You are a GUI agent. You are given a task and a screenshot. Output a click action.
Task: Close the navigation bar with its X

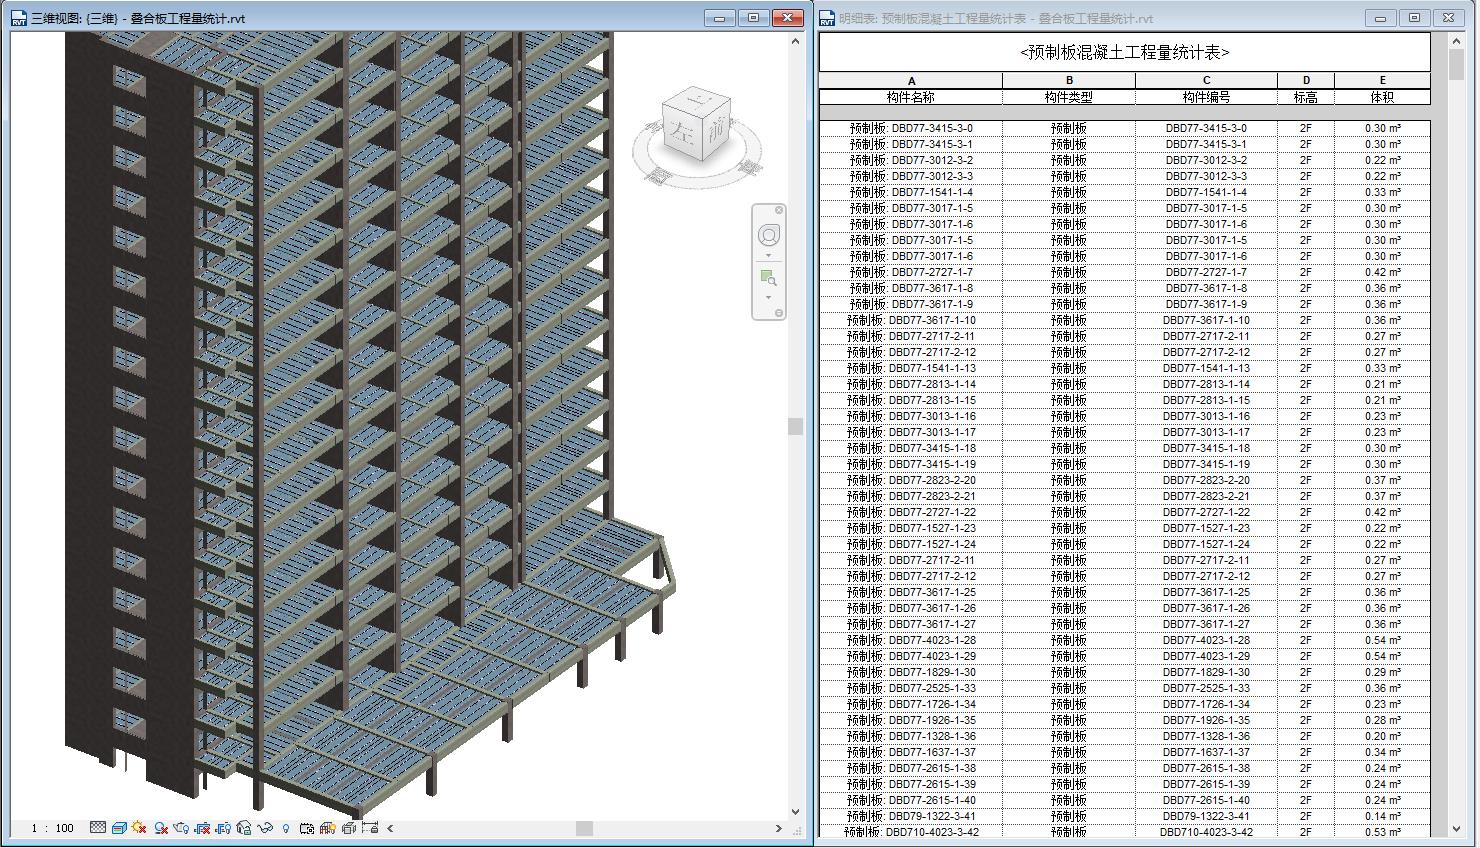[779, 209]
